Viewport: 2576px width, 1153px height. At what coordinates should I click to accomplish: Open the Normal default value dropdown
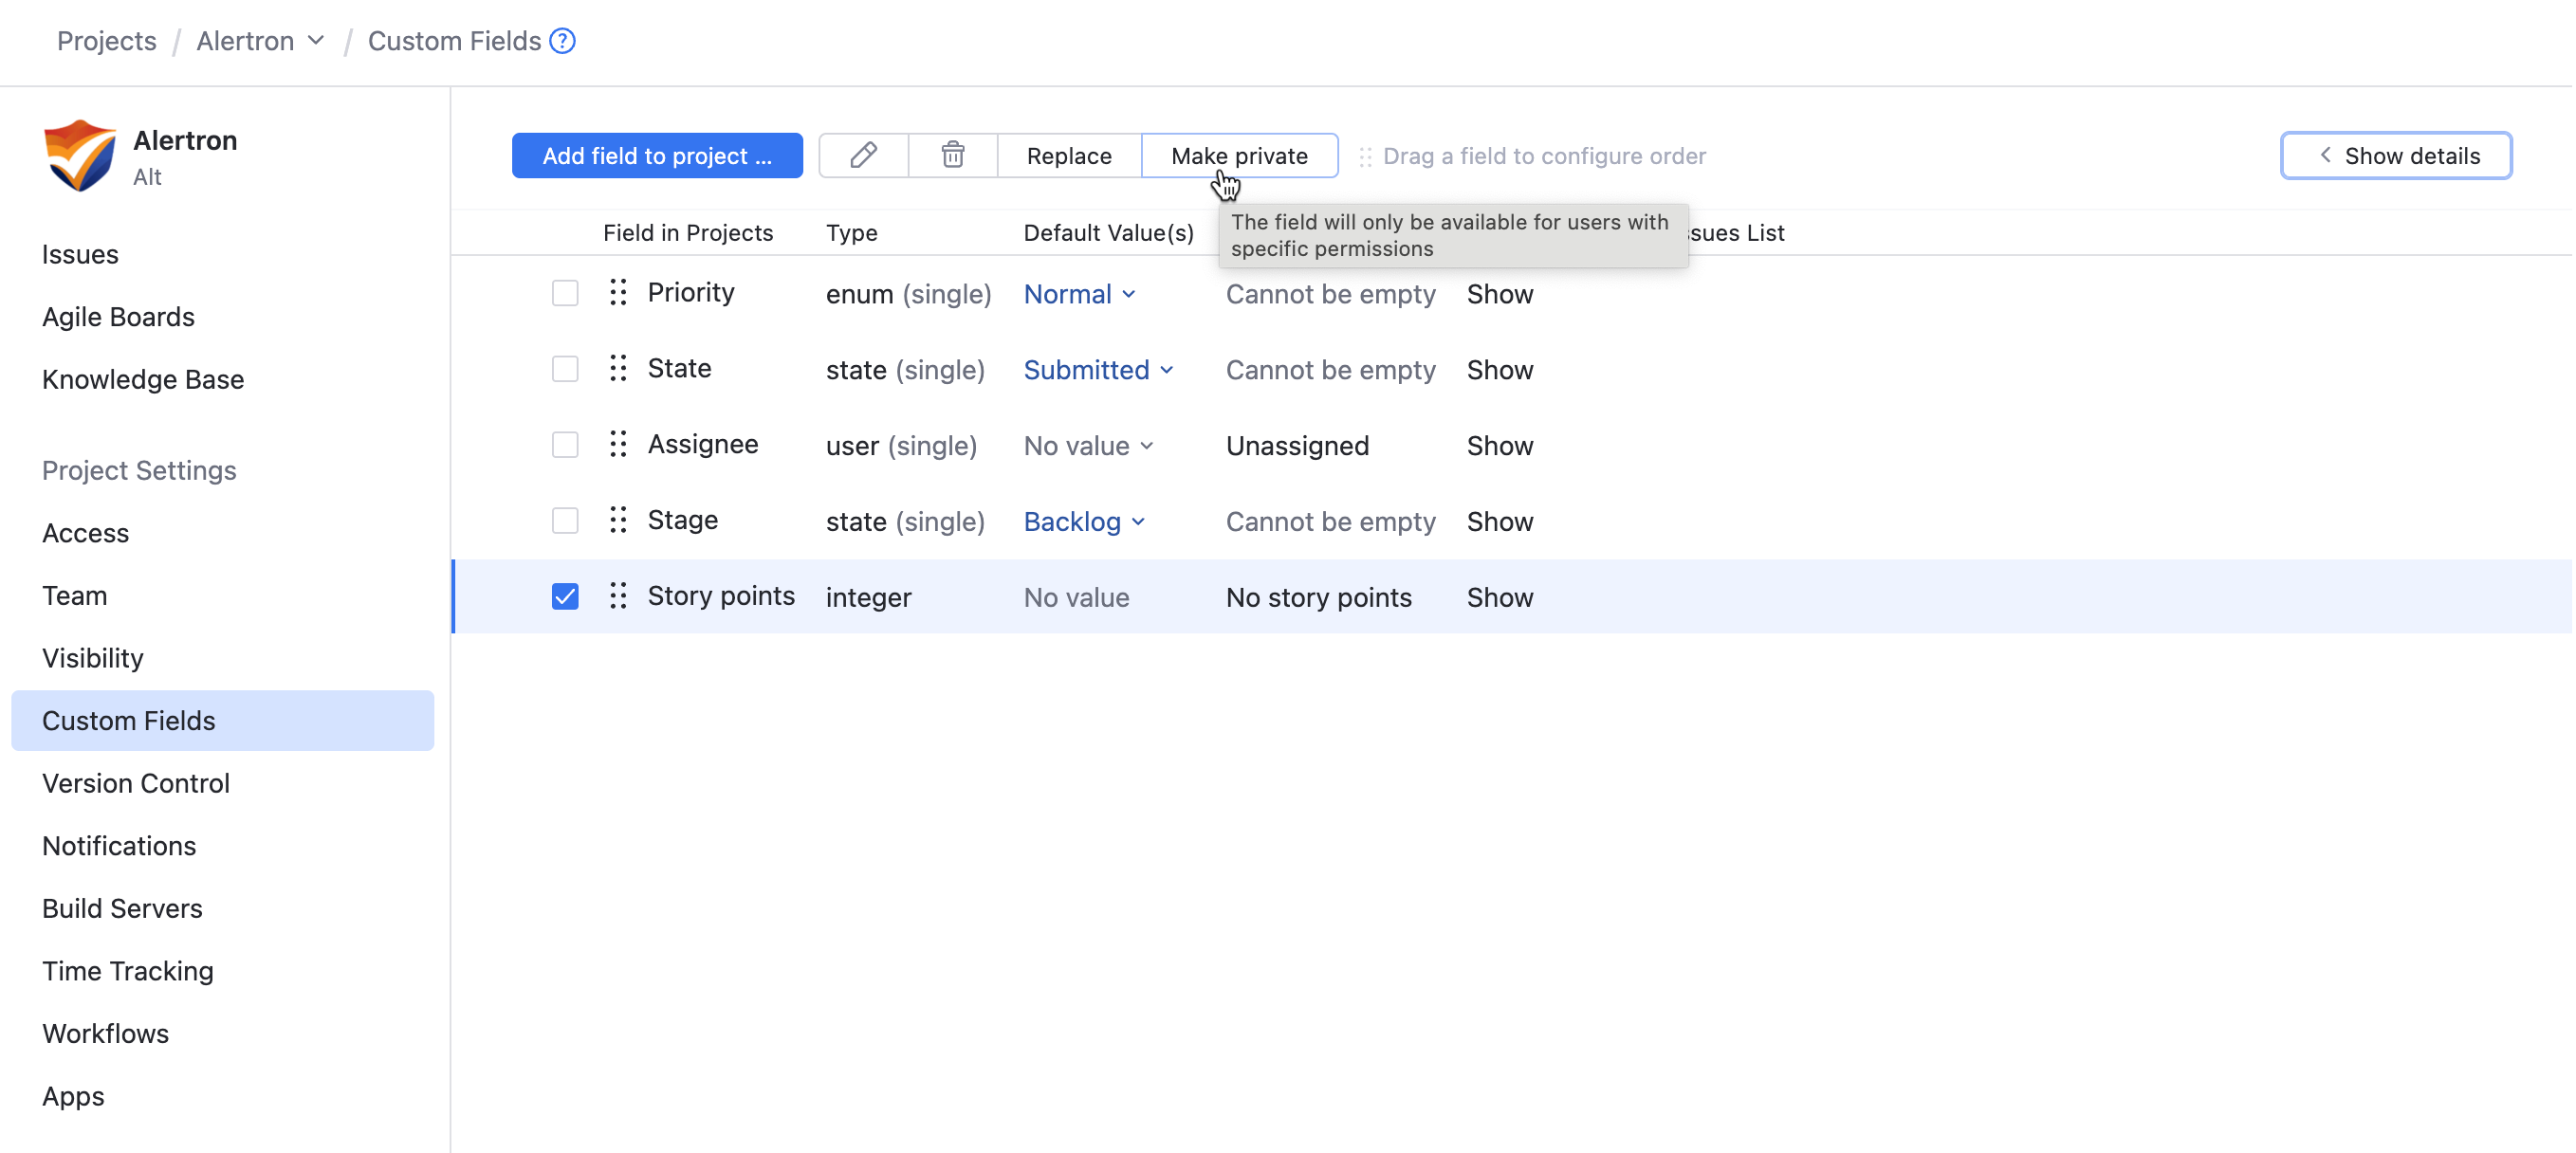click(1079, 294)
